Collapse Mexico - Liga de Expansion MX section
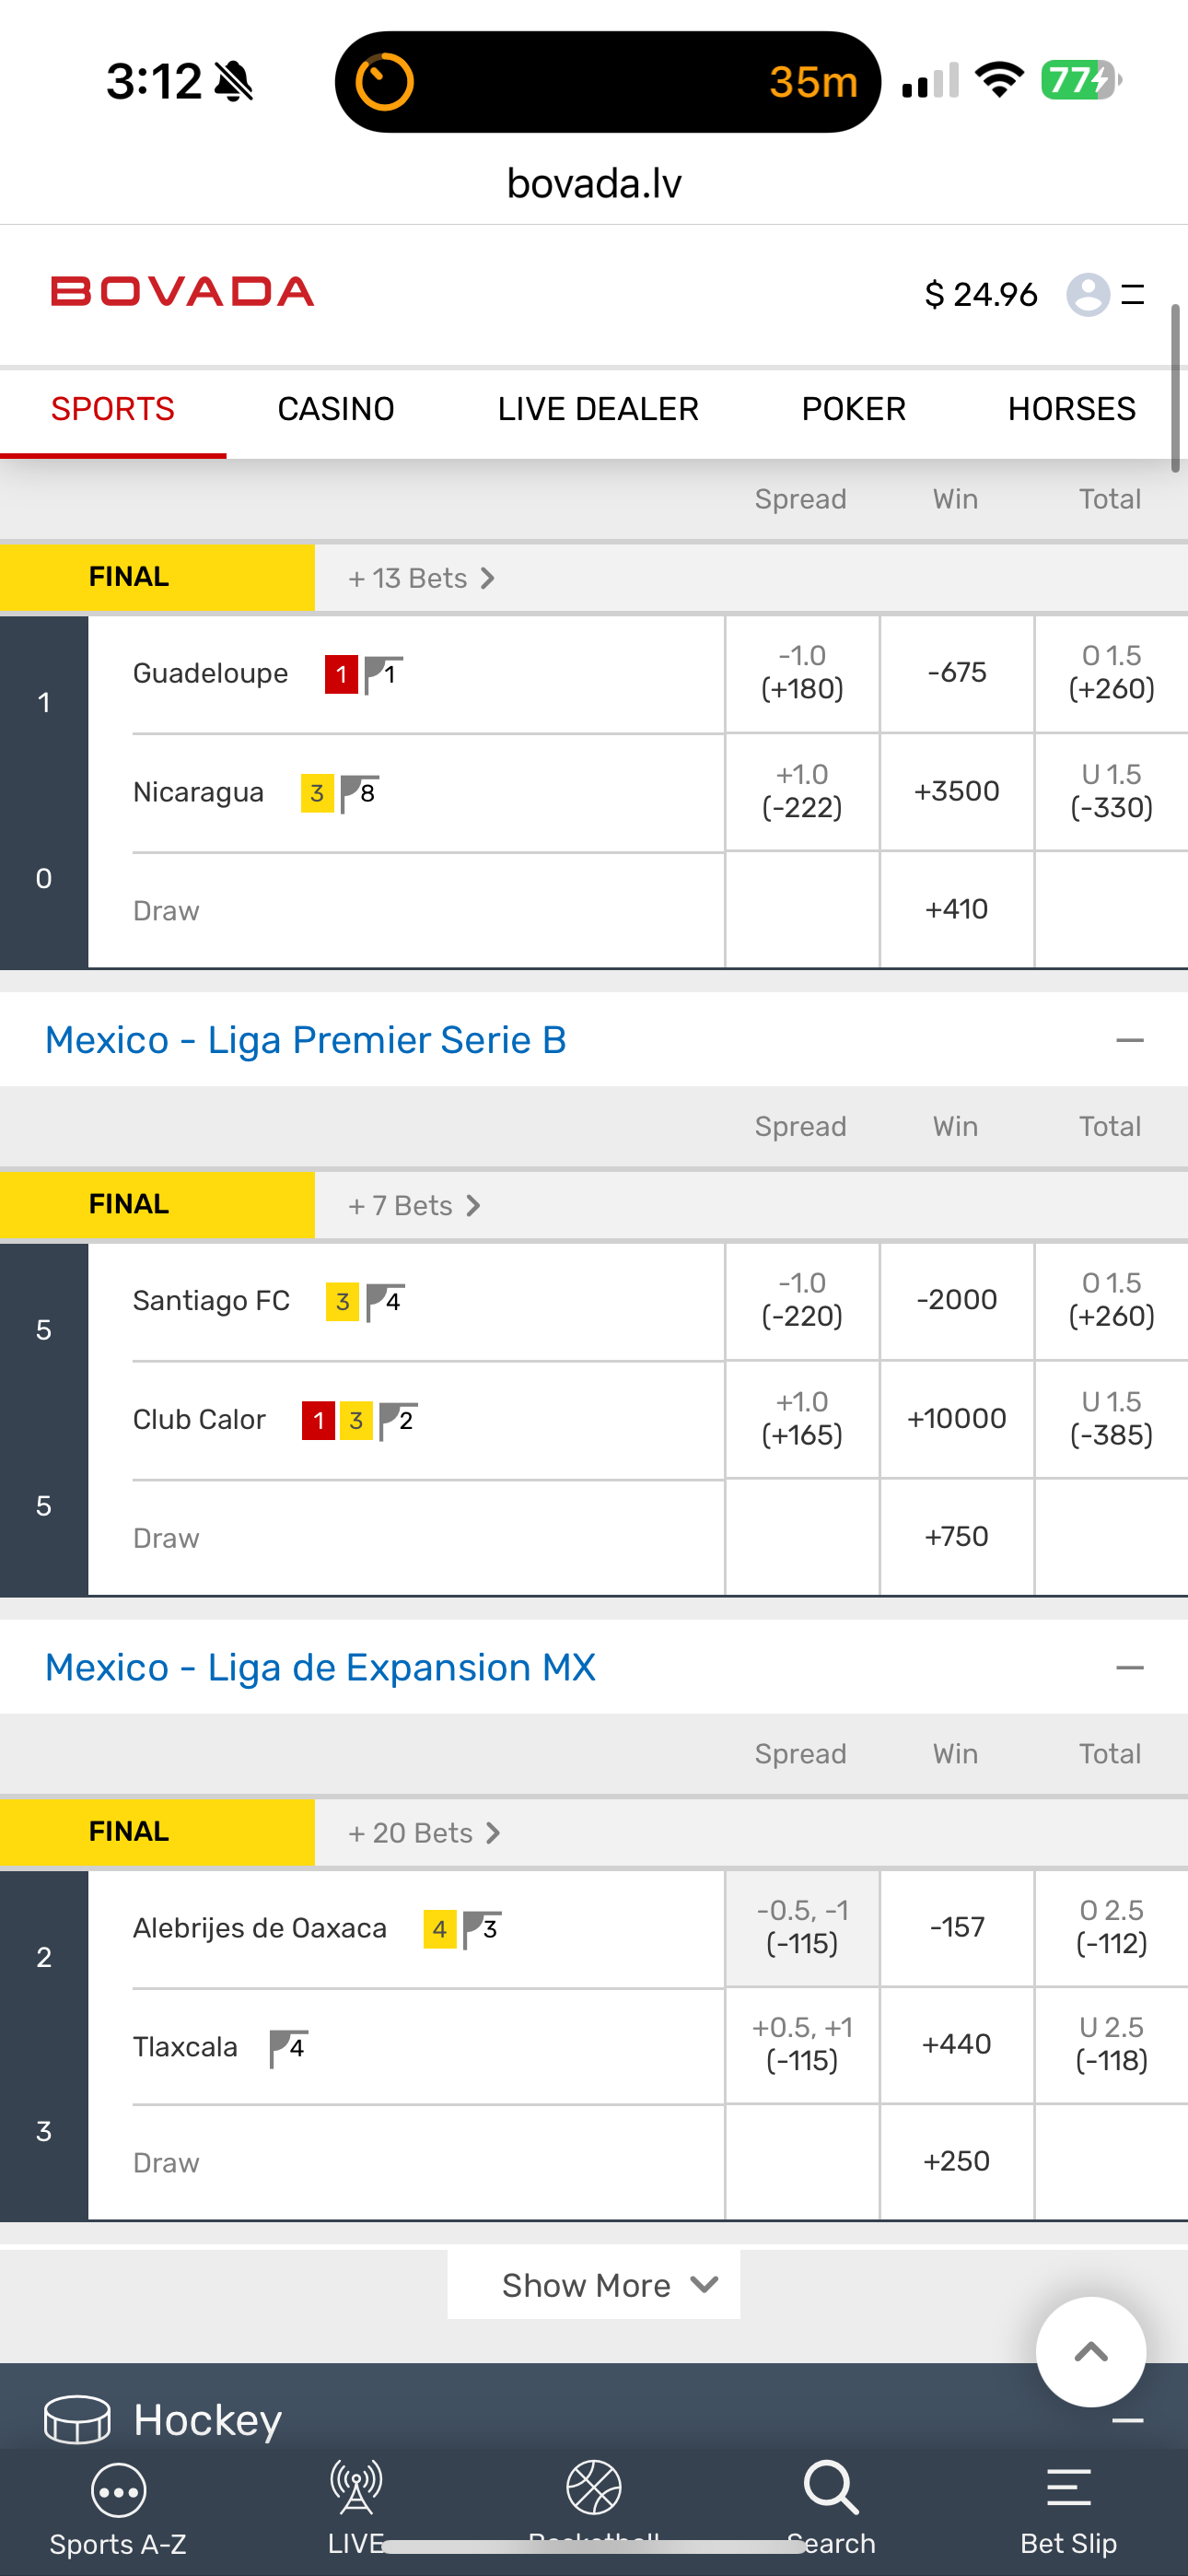The height and width of the screenshot is (2576, 1188). [1129, 1668]
